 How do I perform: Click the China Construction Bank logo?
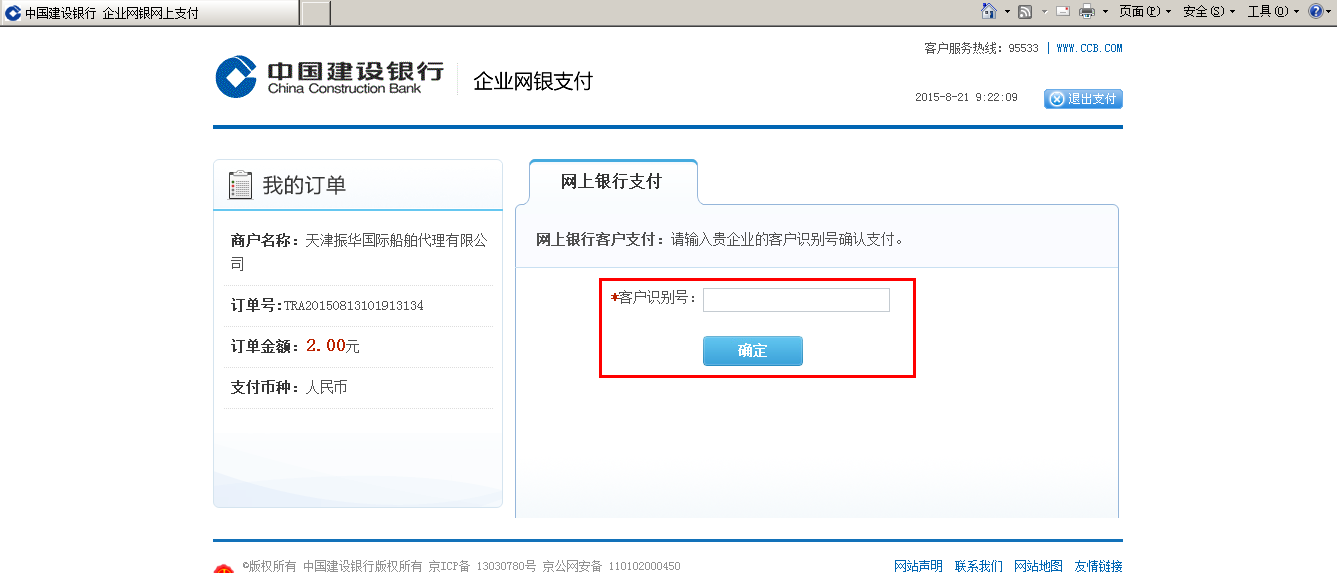[x=329, y=77]
